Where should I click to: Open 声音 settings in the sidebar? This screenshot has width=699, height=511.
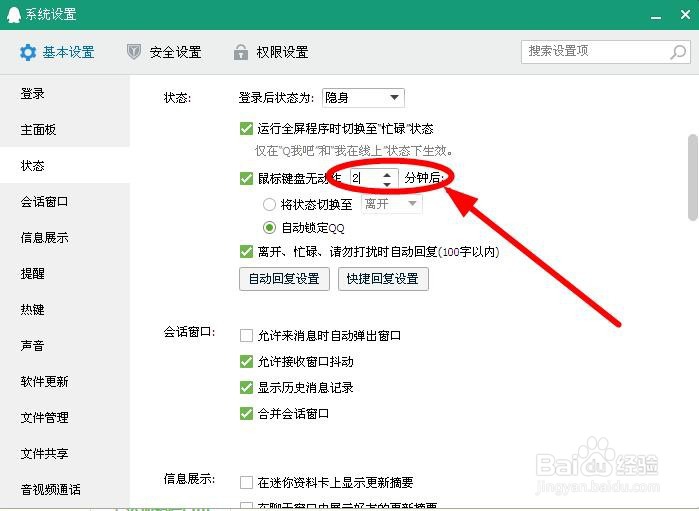point(65,346)
